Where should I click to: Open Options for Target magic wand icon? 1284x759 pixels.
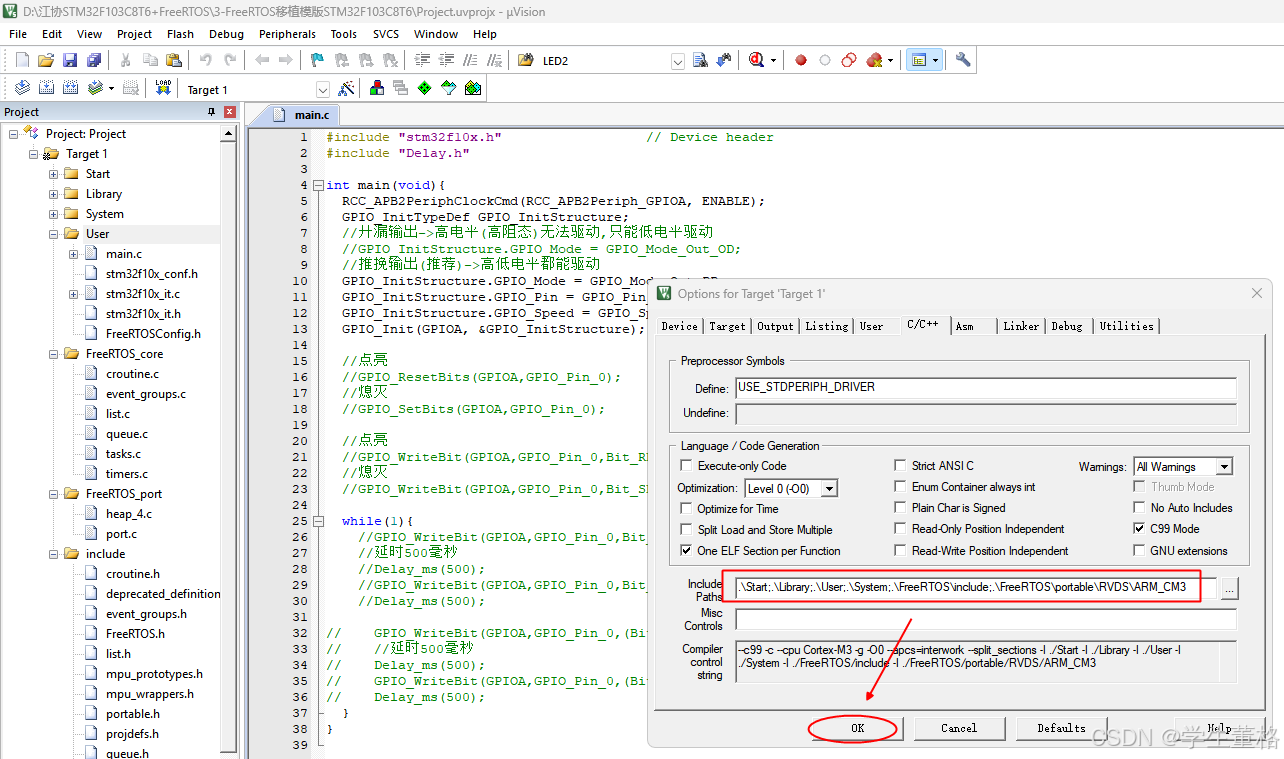[x=347, y=88]
